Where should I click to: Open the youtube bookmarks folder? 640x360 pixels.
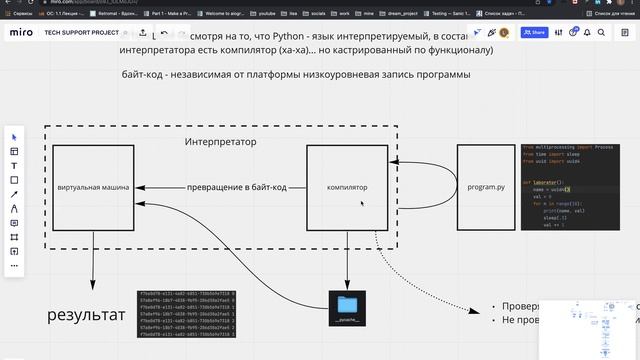(x=263, y=13)
